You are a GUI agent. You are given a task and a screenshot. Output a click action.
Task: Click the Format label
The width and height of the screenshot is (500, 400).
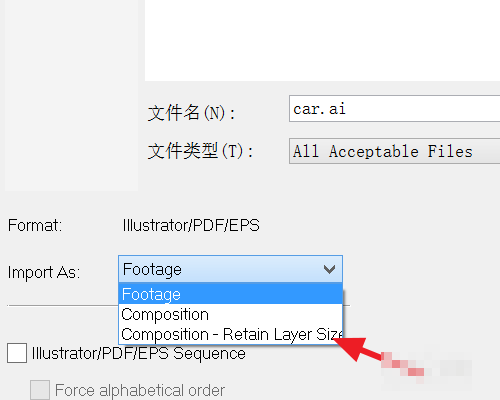pos(35,225)
